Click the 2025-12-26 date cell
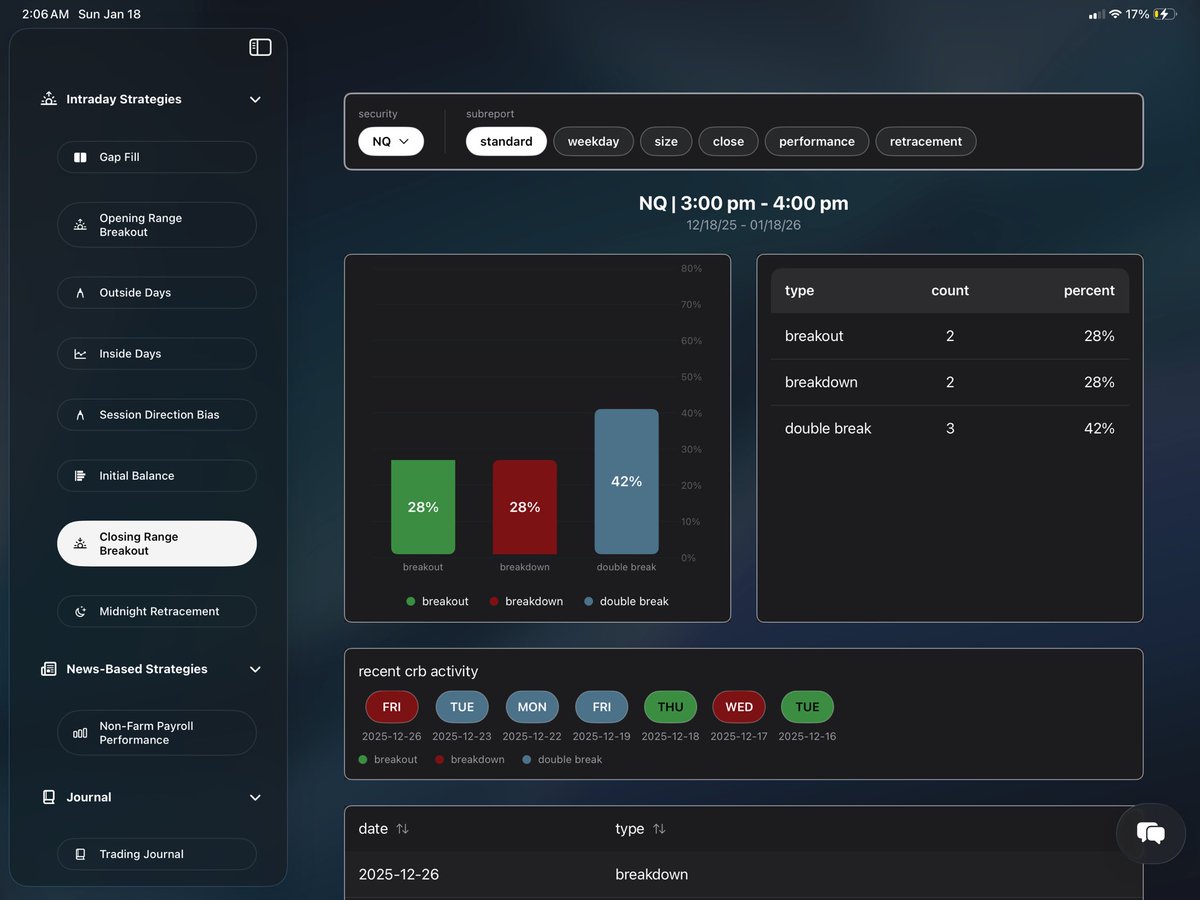1200x900 pixels. [399, 874]
